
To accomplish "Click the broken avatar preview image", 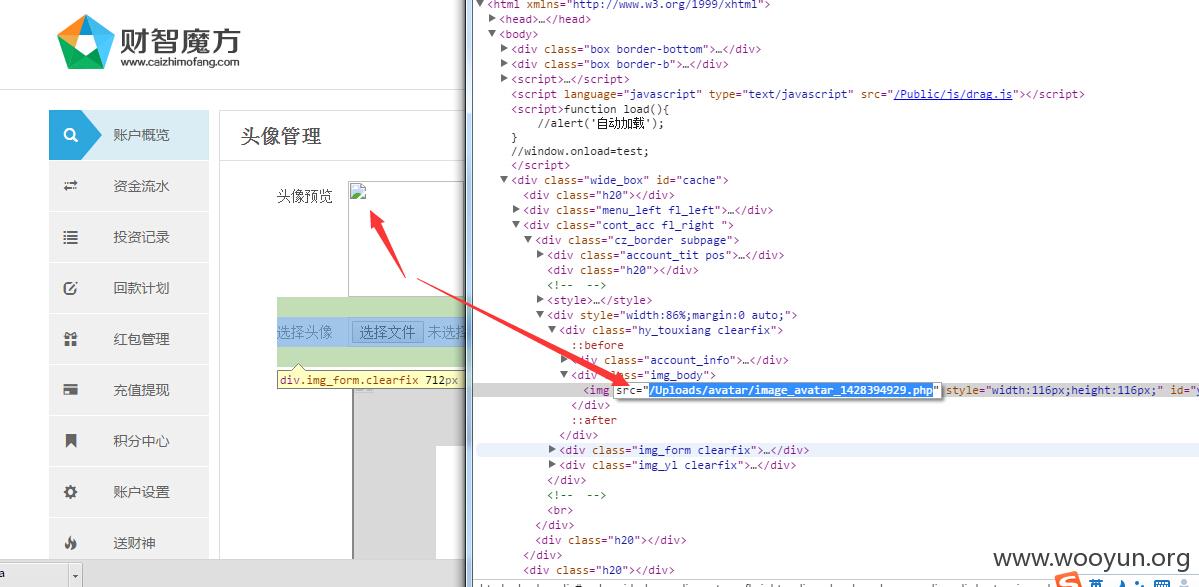I will pos(358,191).
